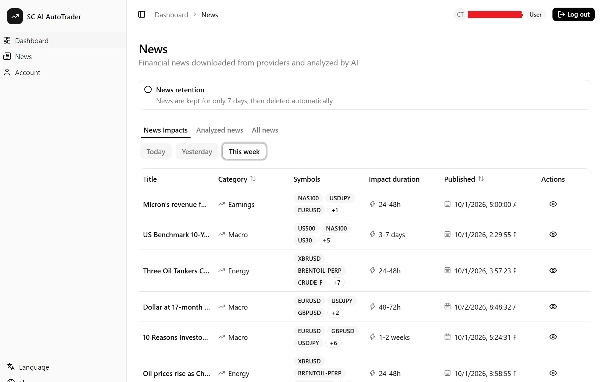Expand +1 symbols in Micron's row
The height and width of the screenshot is (382, 600).
coord(334,210)
